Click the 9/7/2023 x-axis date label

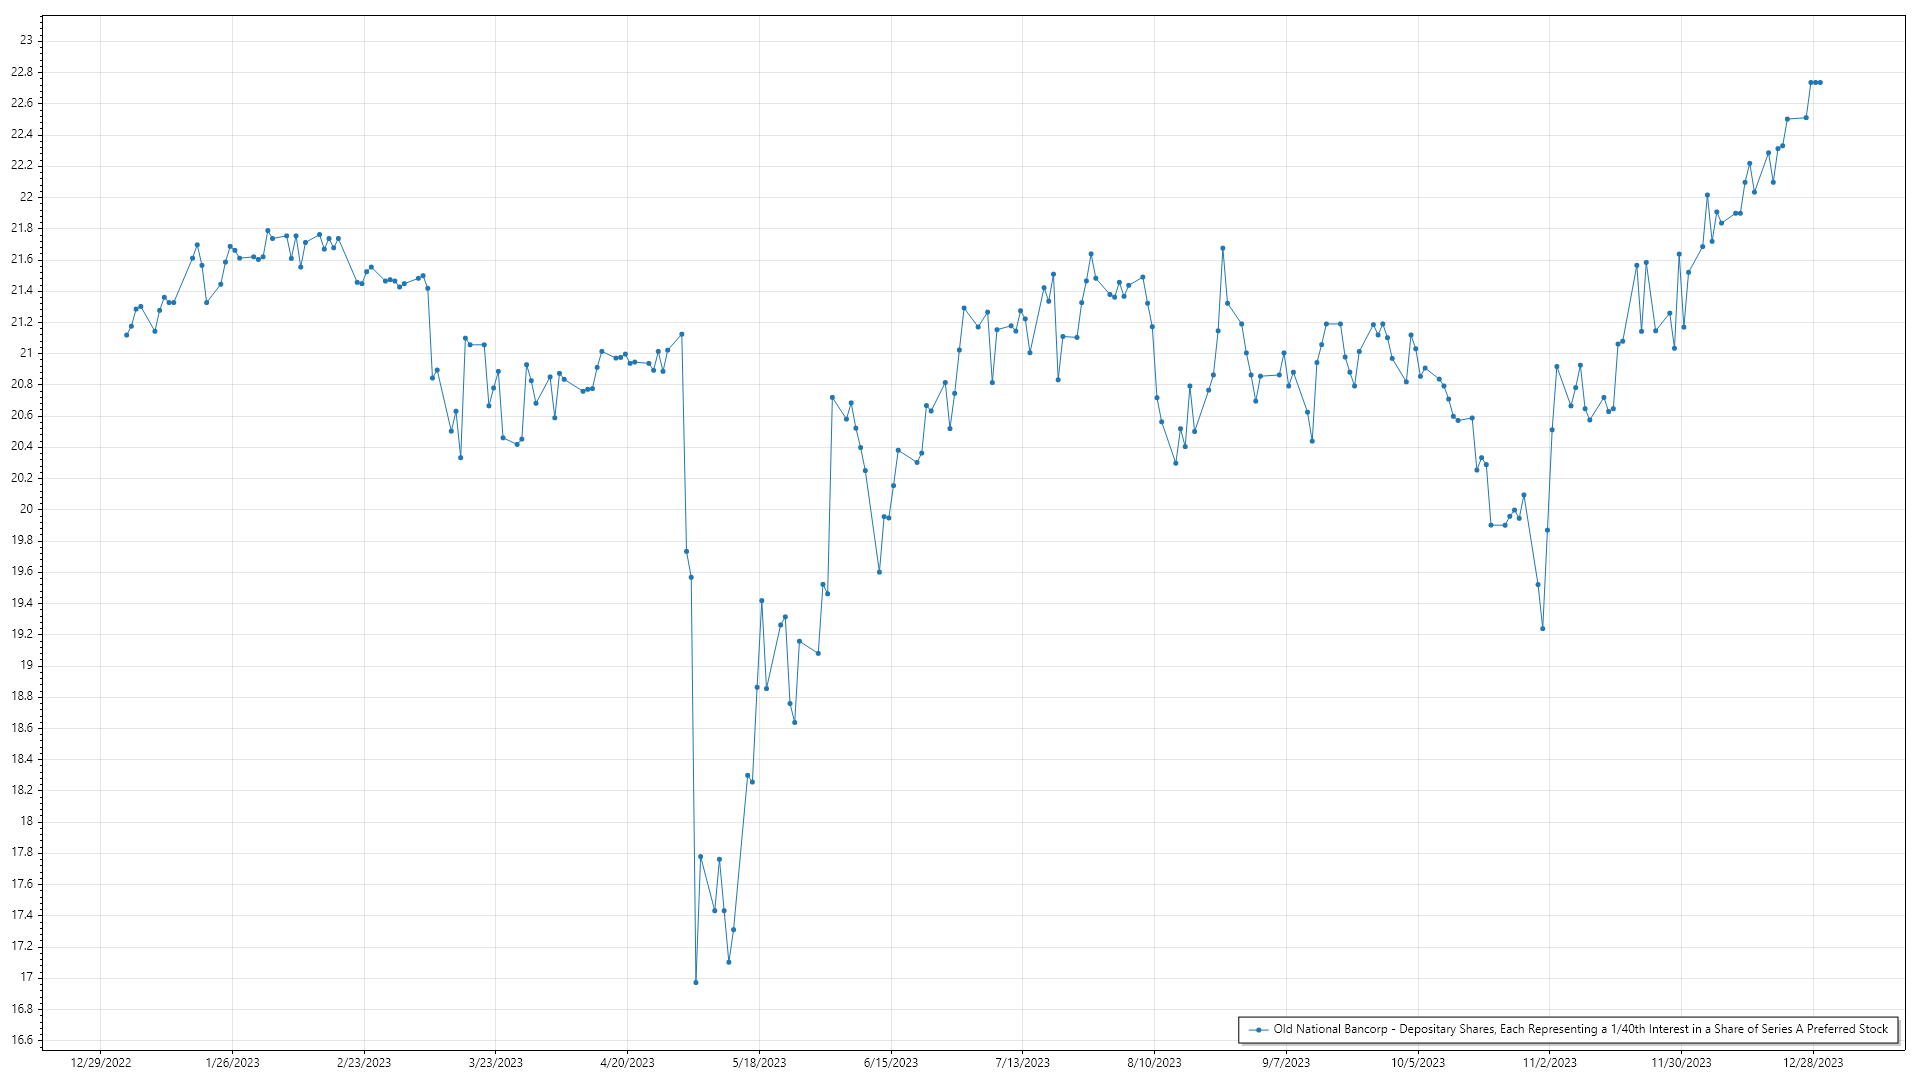pos(1286,1063)
